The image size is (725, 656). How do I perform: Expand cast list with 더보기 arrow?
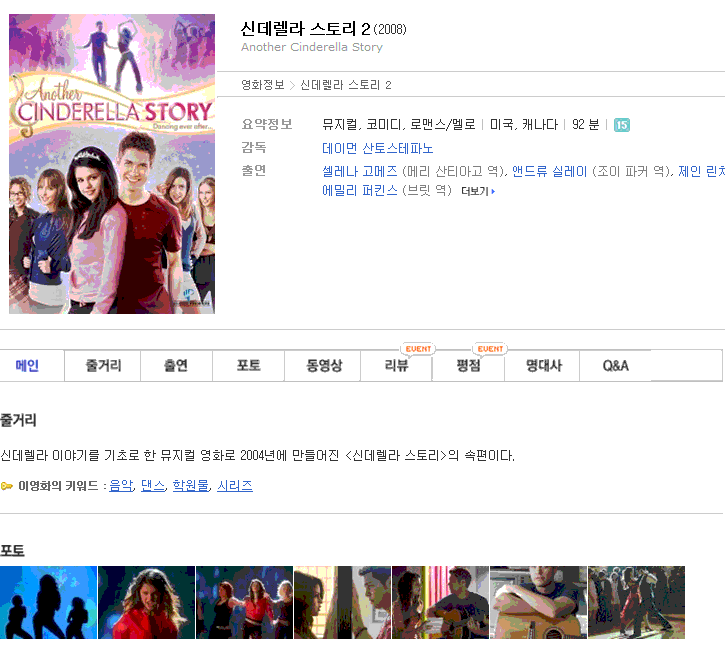point(478,191)
